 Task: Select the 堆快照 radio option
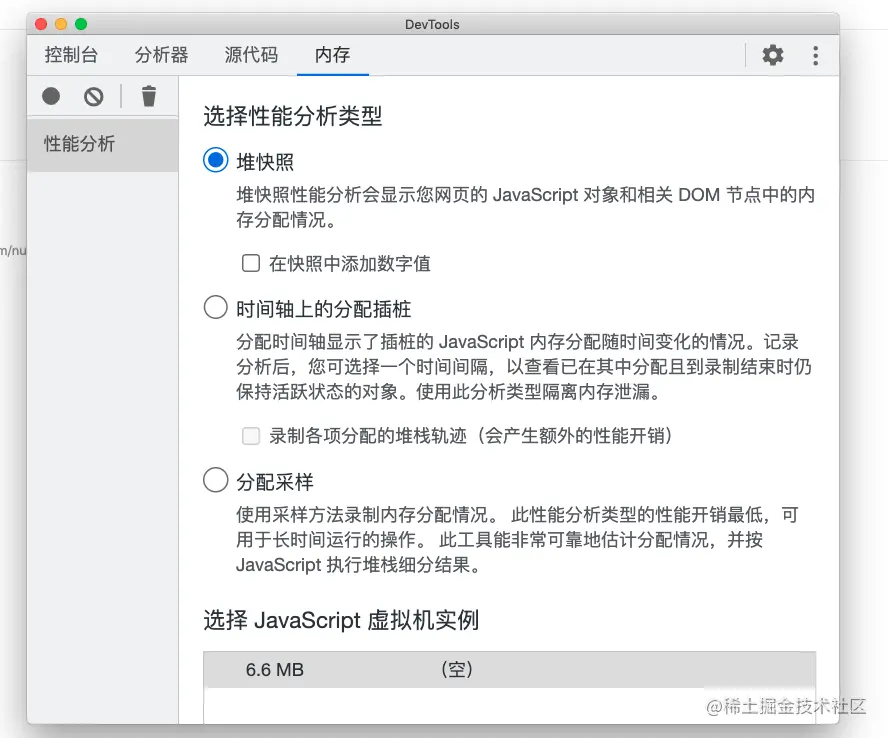click(x=216, y=160)
